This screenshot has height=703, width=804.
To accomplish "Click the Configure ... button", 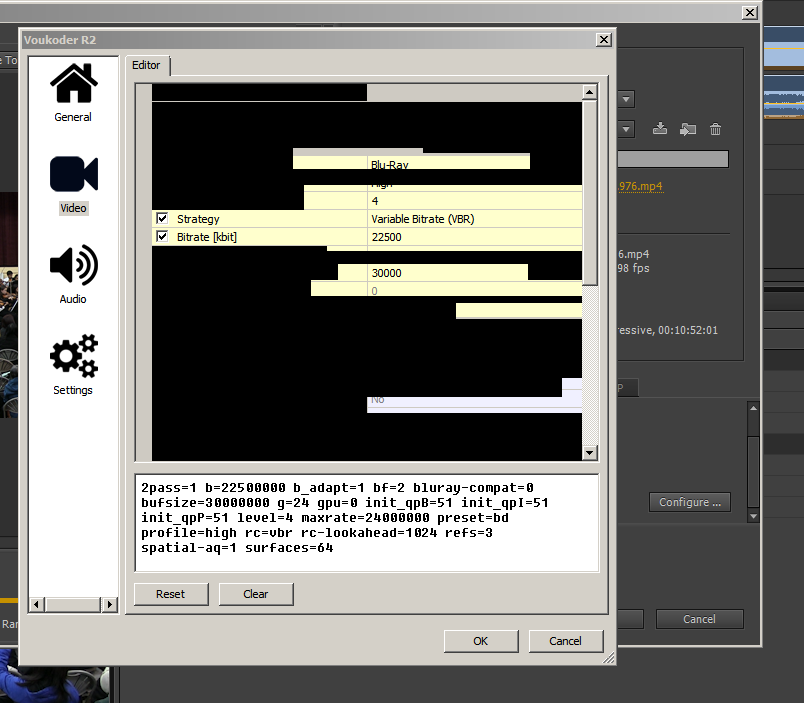I will click(689, 502).
